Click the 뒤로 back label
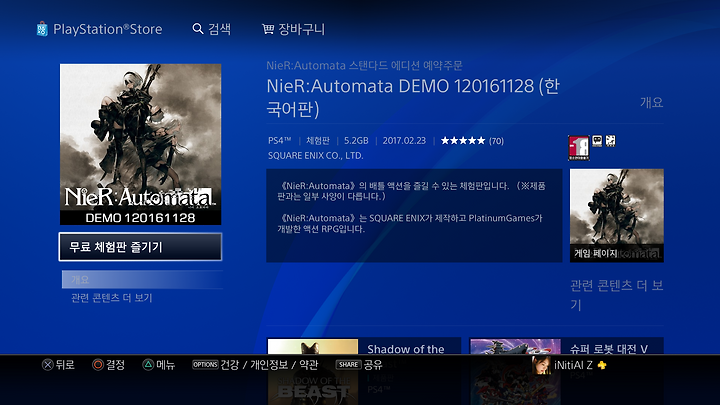This screenshot has height=405, width=720. (x=65, y=365)
